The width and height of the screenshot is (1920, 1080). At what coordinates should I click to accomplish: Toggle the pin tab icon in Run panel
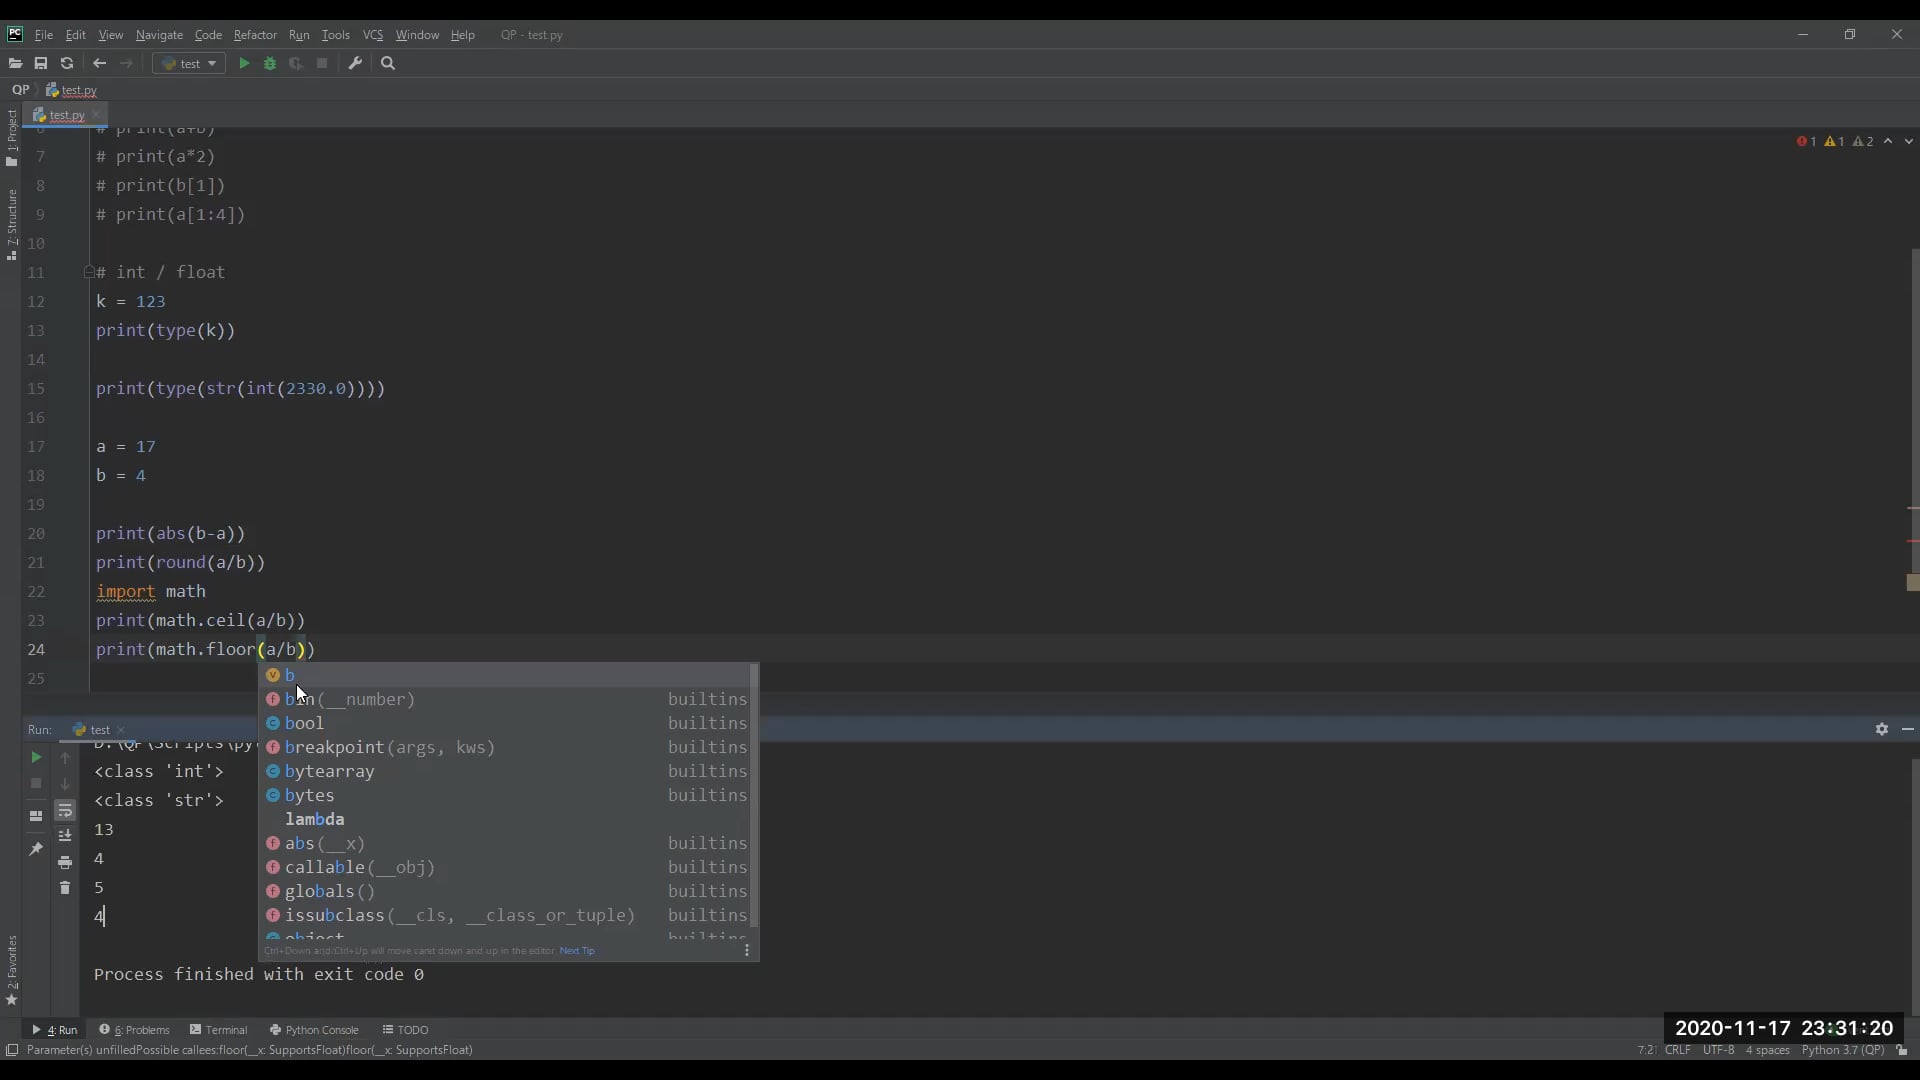point(36,849)
